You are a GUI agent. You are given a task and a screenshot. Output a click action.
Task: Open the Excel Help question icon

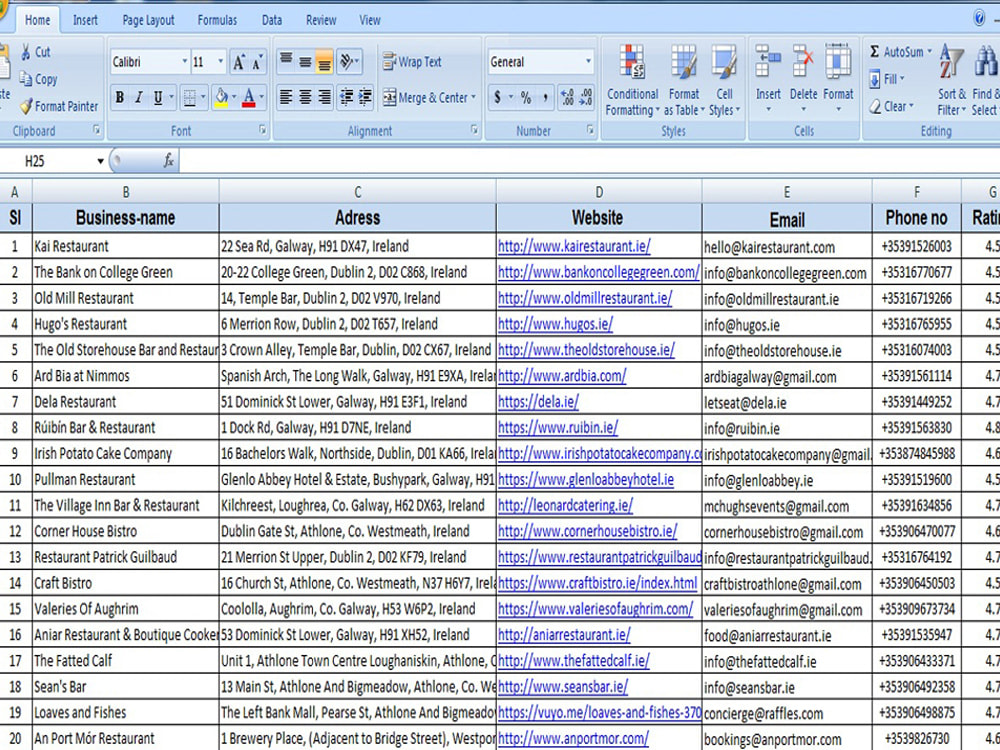pos(980,18)
